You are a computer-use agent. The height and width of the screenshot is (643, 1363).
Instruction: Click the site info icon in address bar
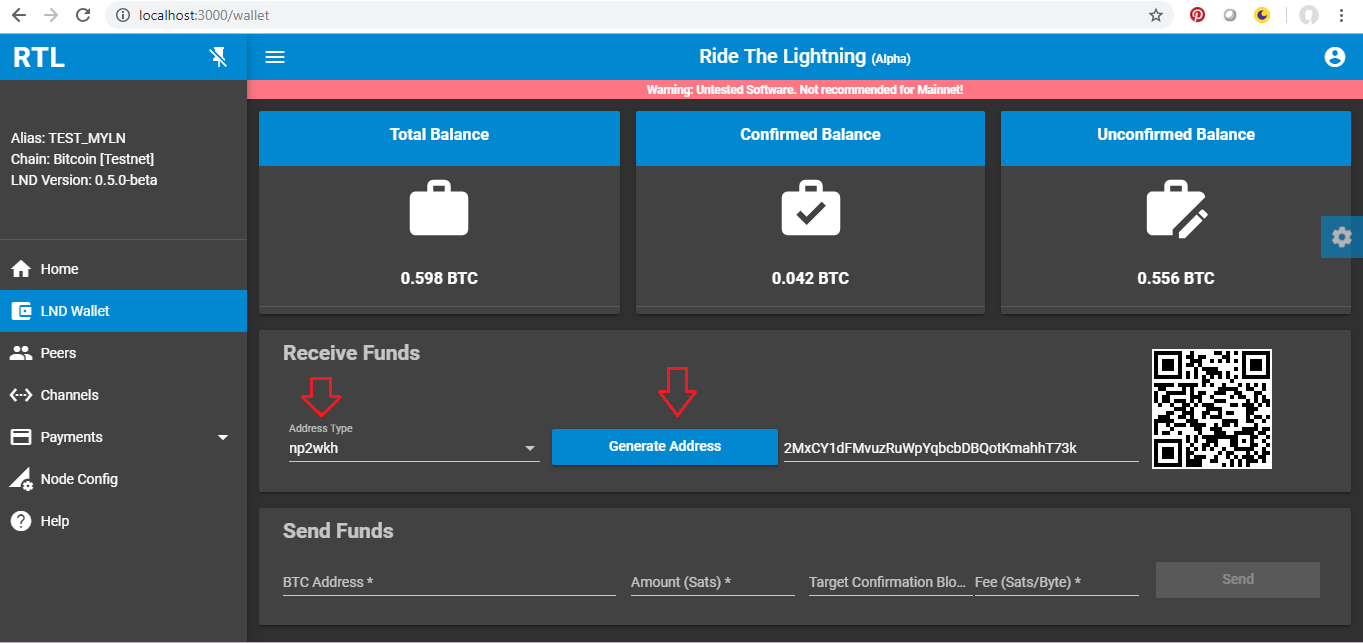(x=122, y=15)
